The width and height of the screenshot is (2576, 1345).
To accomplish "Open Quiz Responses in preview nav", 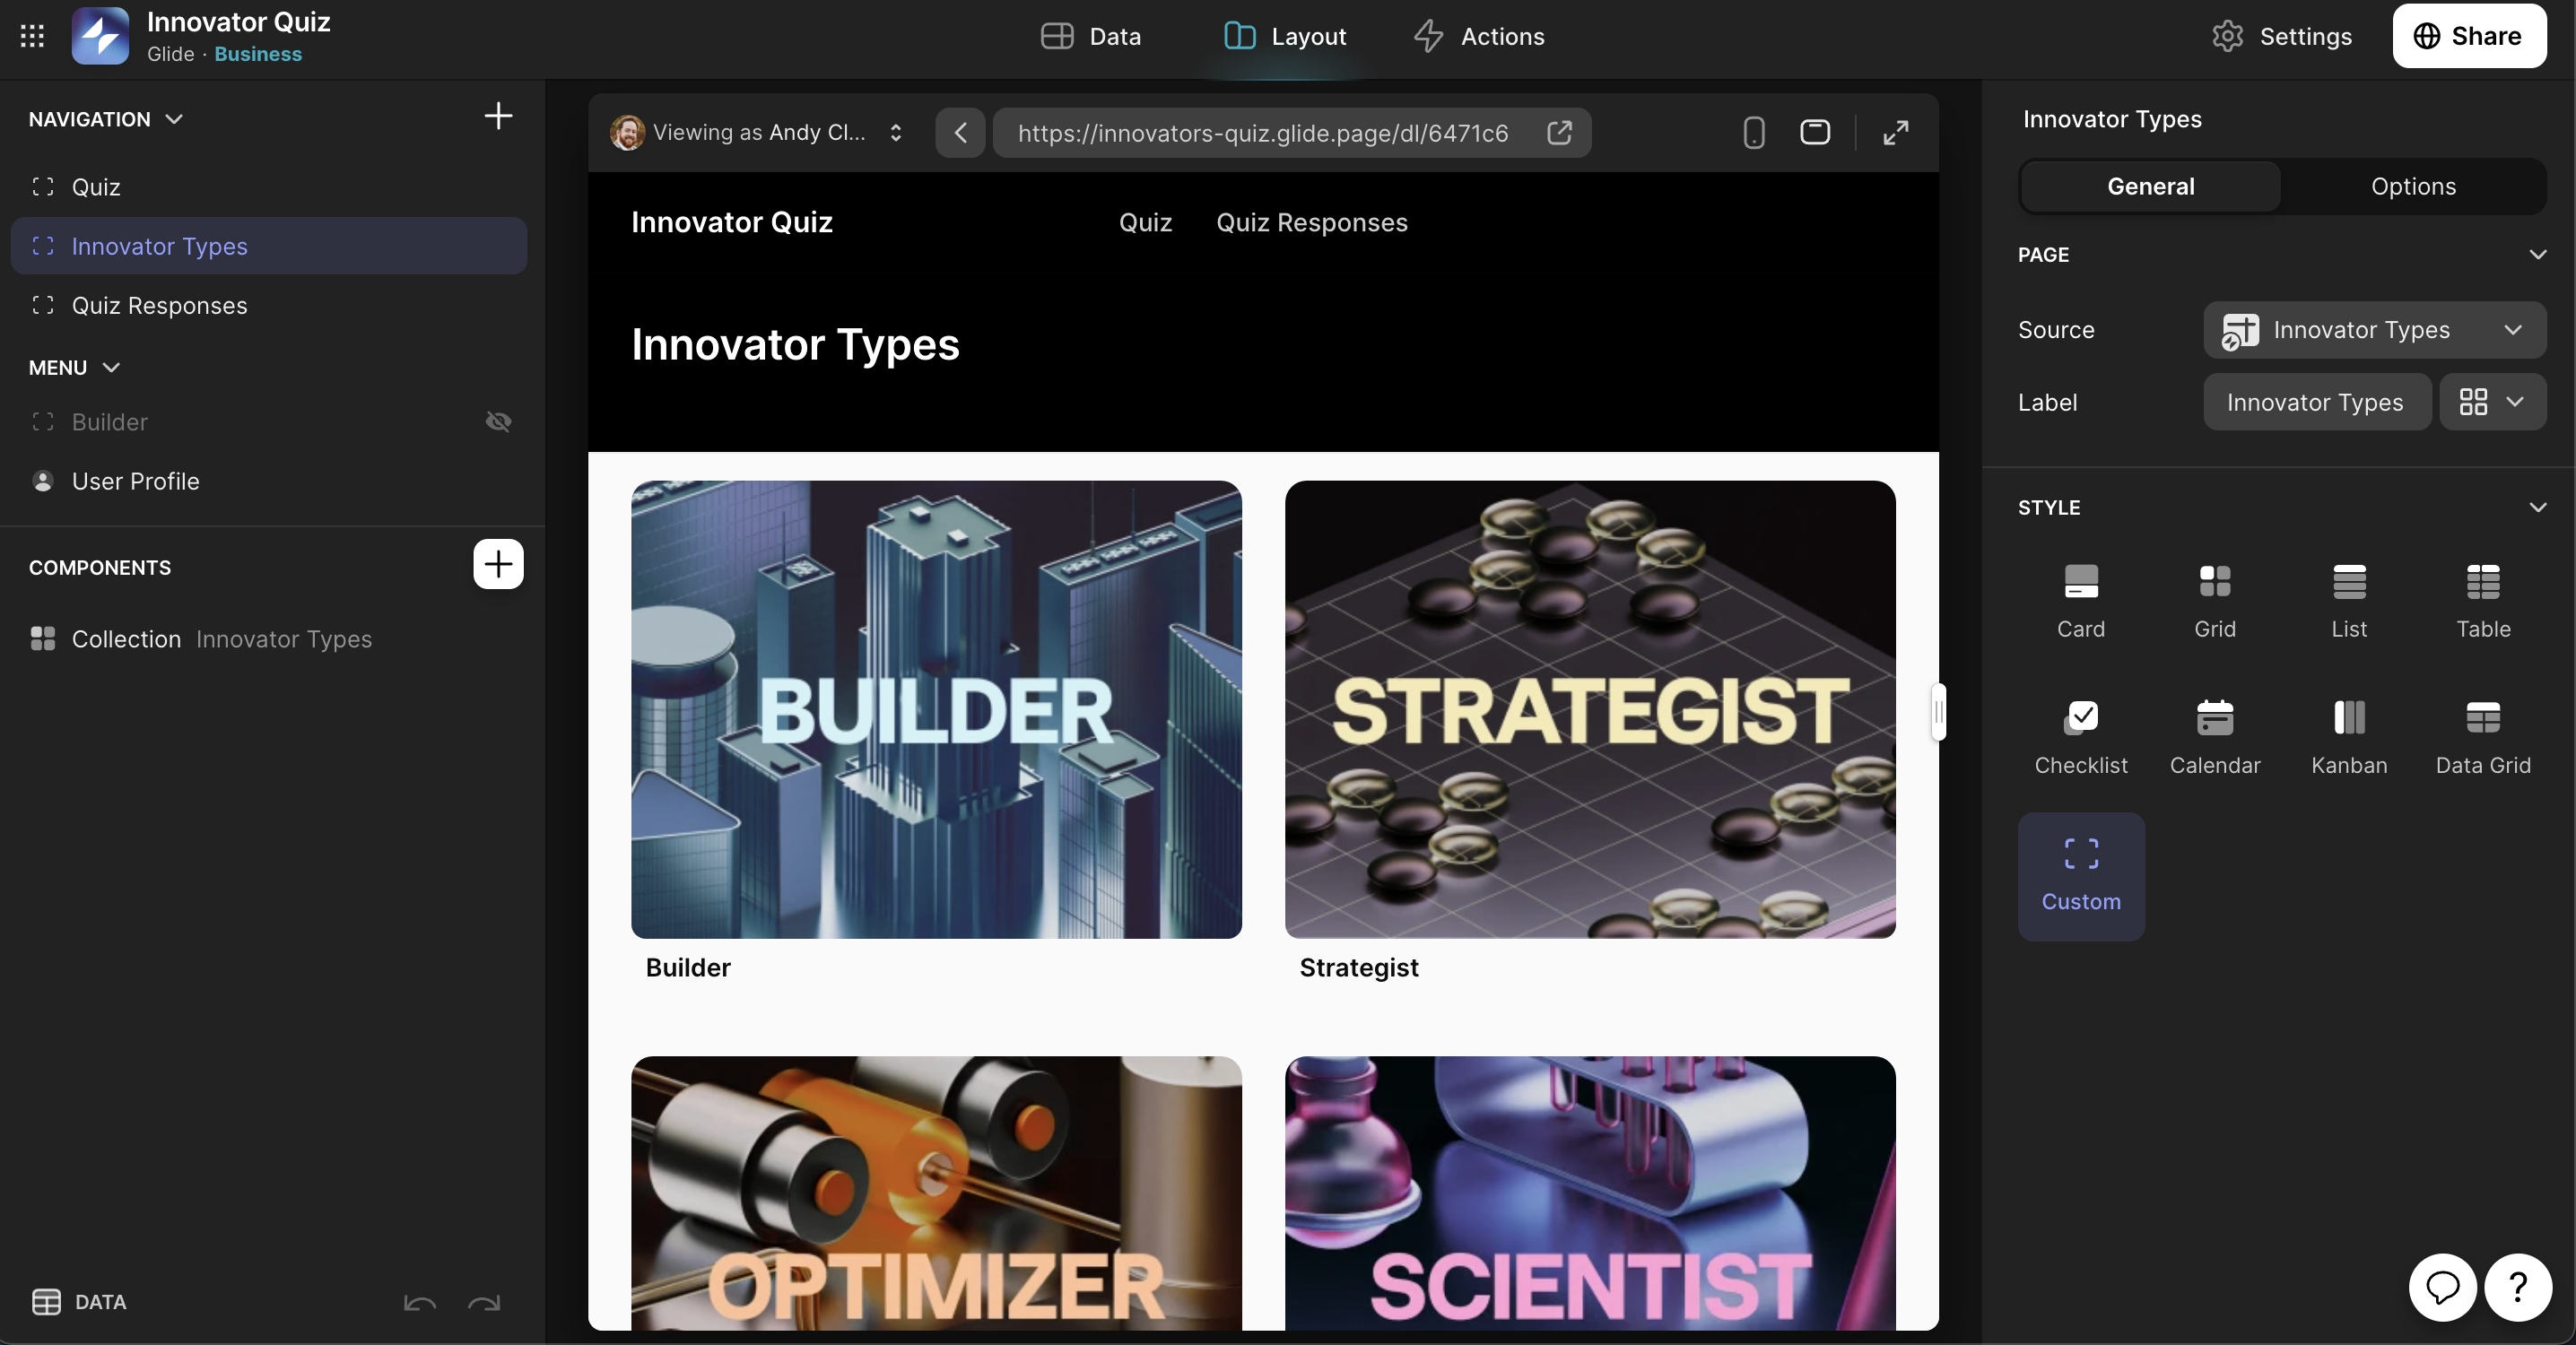I will pyautogui.click(x=1311, y=222).
